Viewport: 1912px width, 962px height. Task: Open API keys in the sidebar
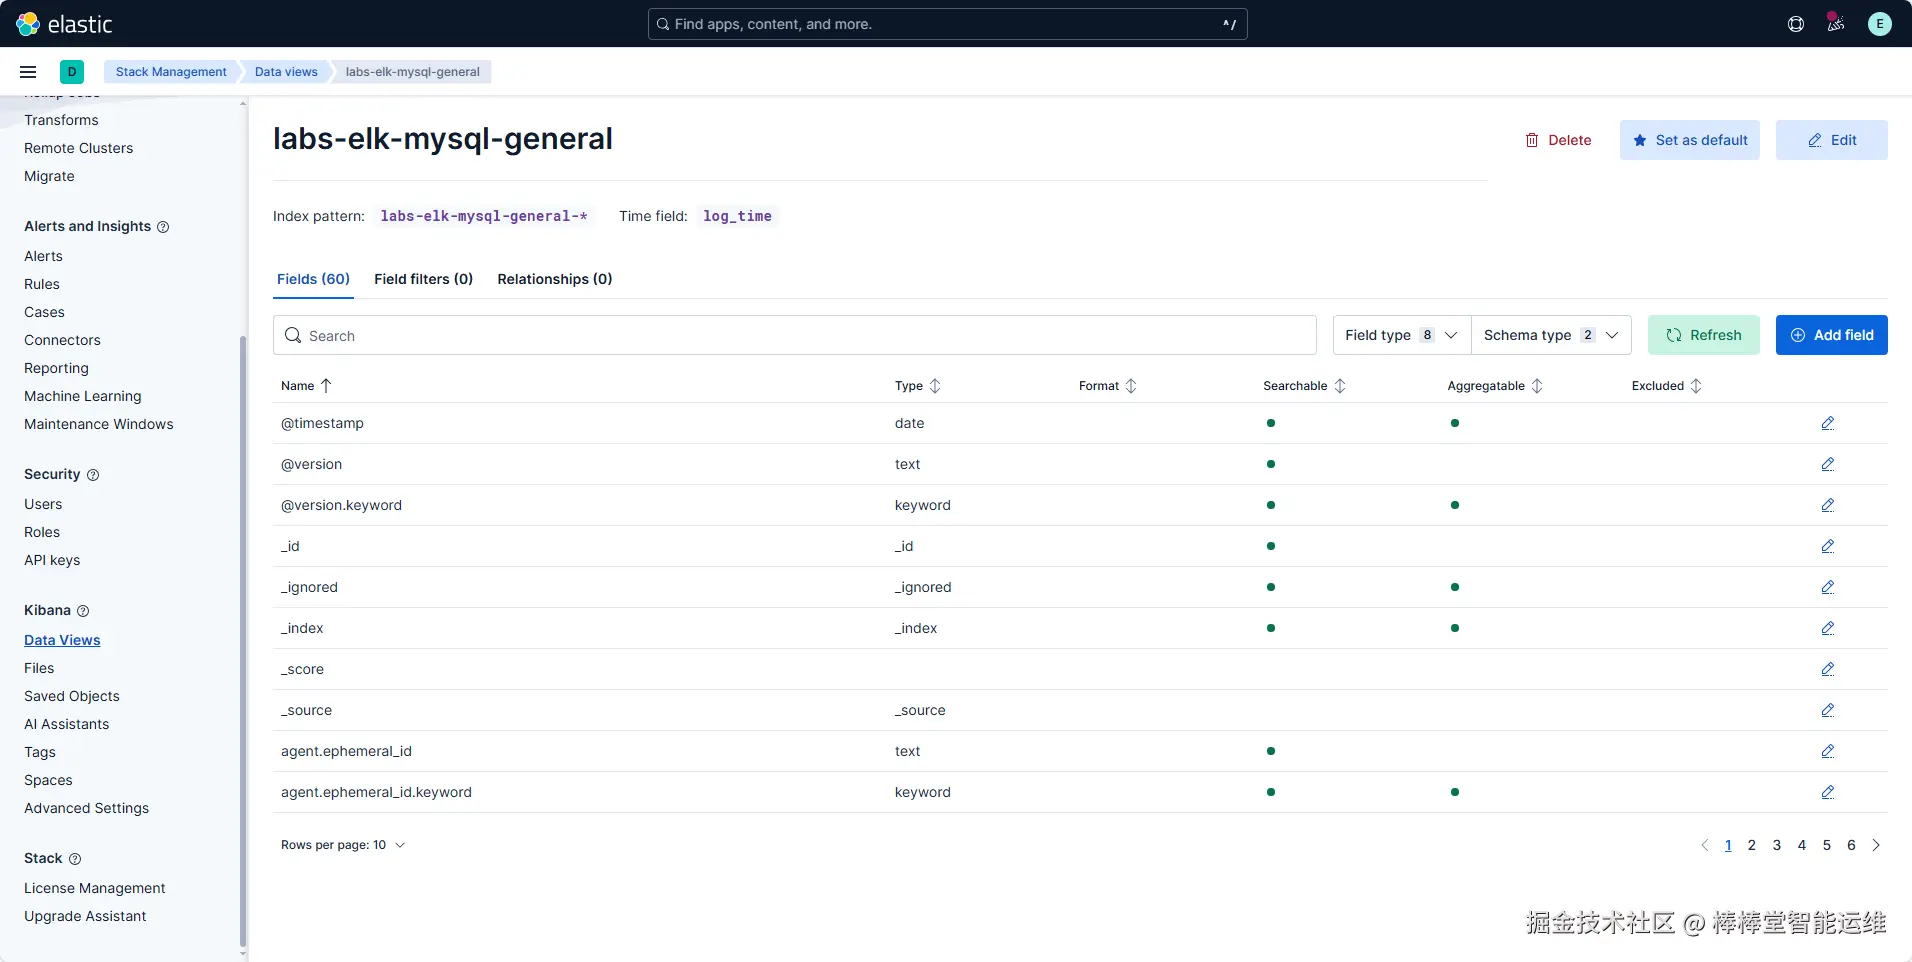pos(52,560)
